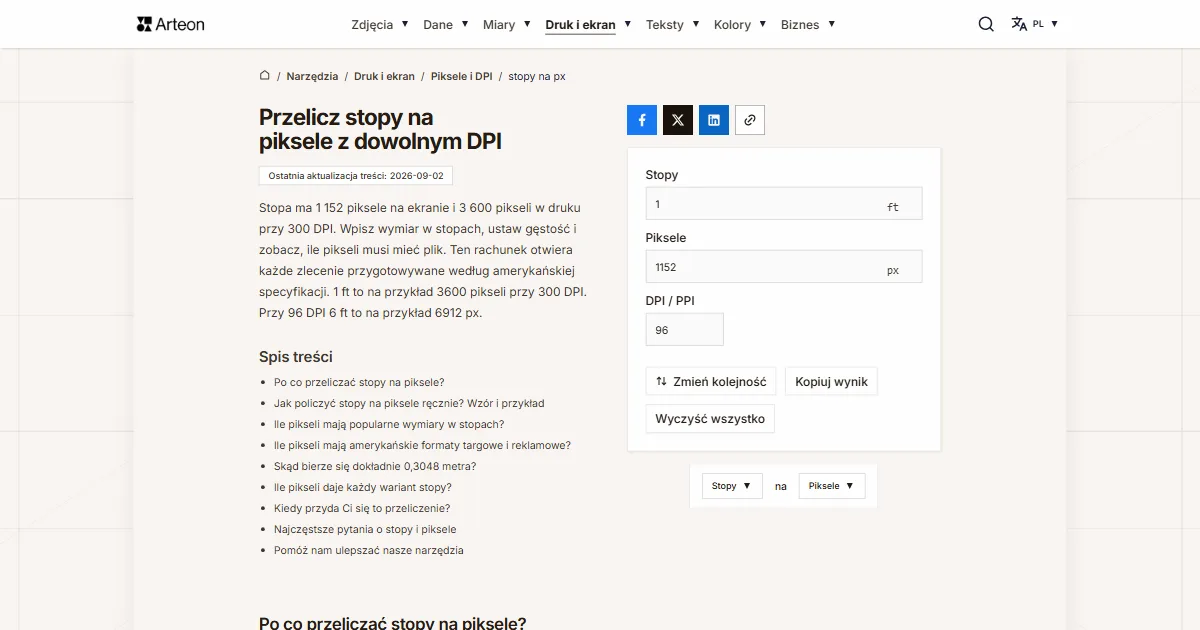Click Kopiuj wynik button

tap(832, 381)
